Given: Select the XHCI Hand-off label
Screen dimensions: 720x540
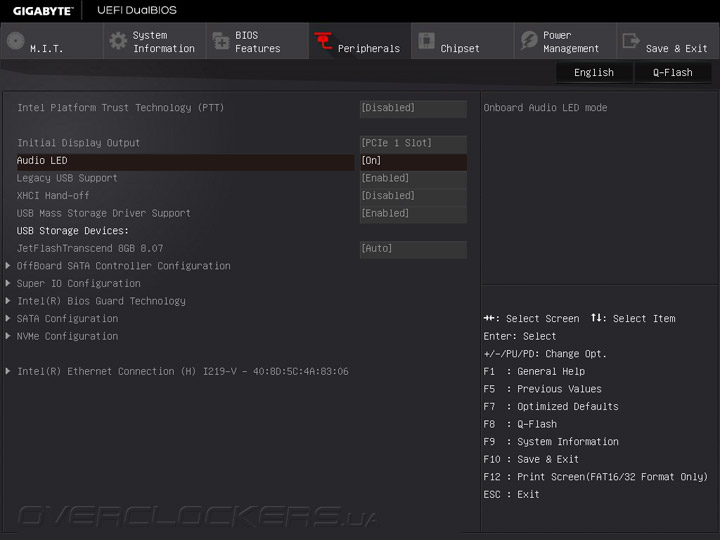Looking at the screenshot, I should [53, 196].
